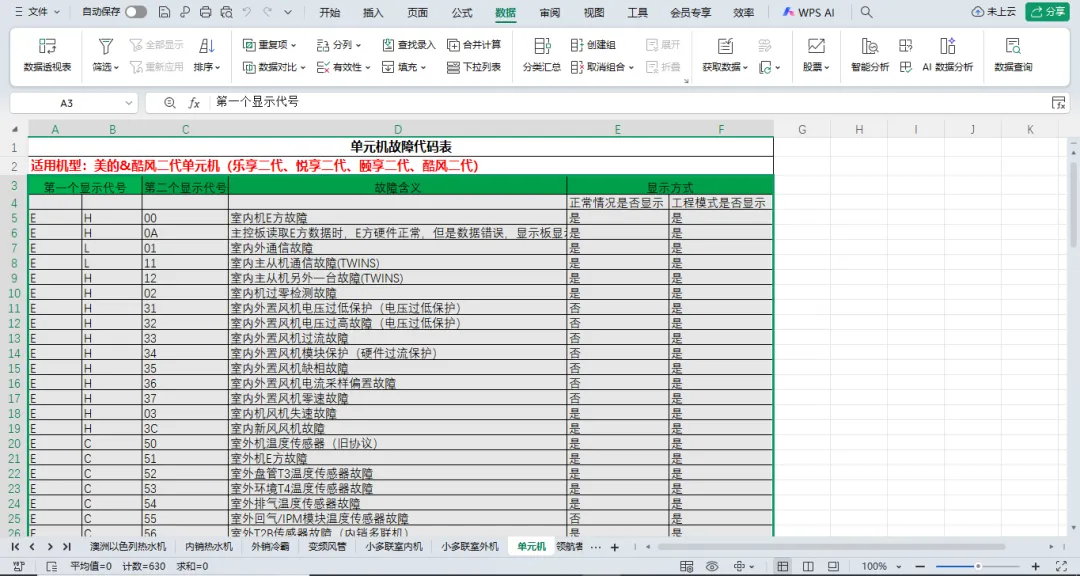This screenshot has width=1080, height=576.
Task: Select the 小多联室外机 sheet tab
Action: tap(470, 546)
